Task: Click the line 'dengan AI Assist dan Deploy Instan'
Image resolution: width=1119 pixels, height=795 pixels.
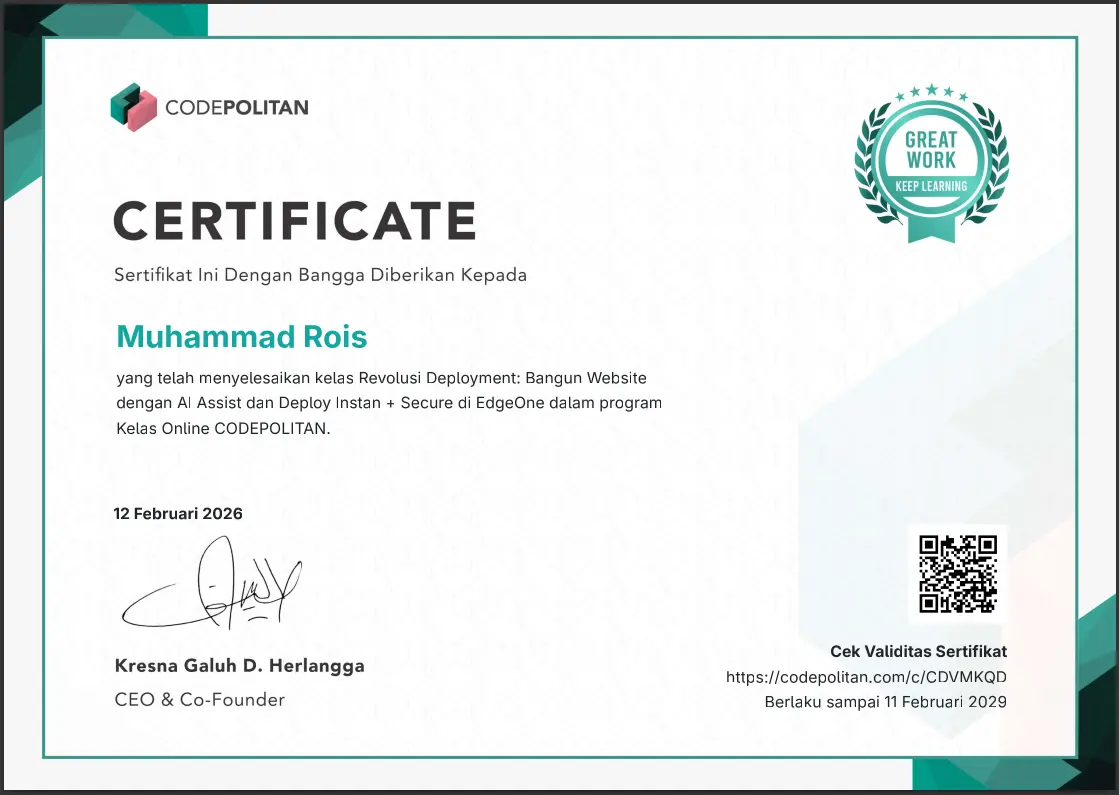Action: 389,403
